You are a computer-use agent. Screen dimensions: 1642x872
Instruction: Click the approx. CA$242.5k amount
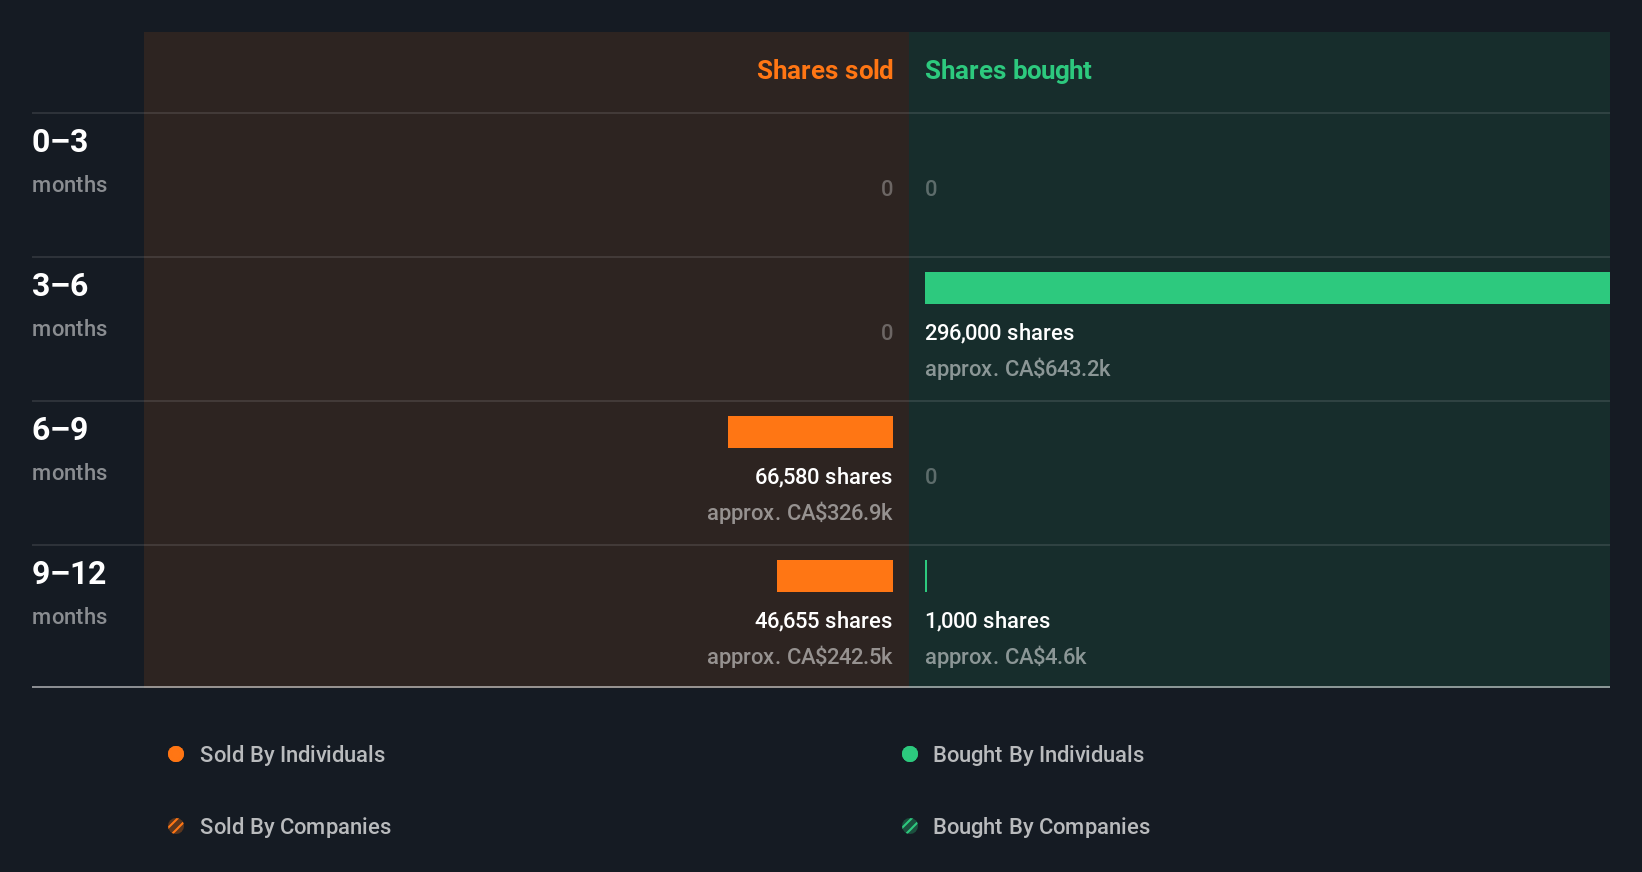pyautogui.click(x=799, y=657)
